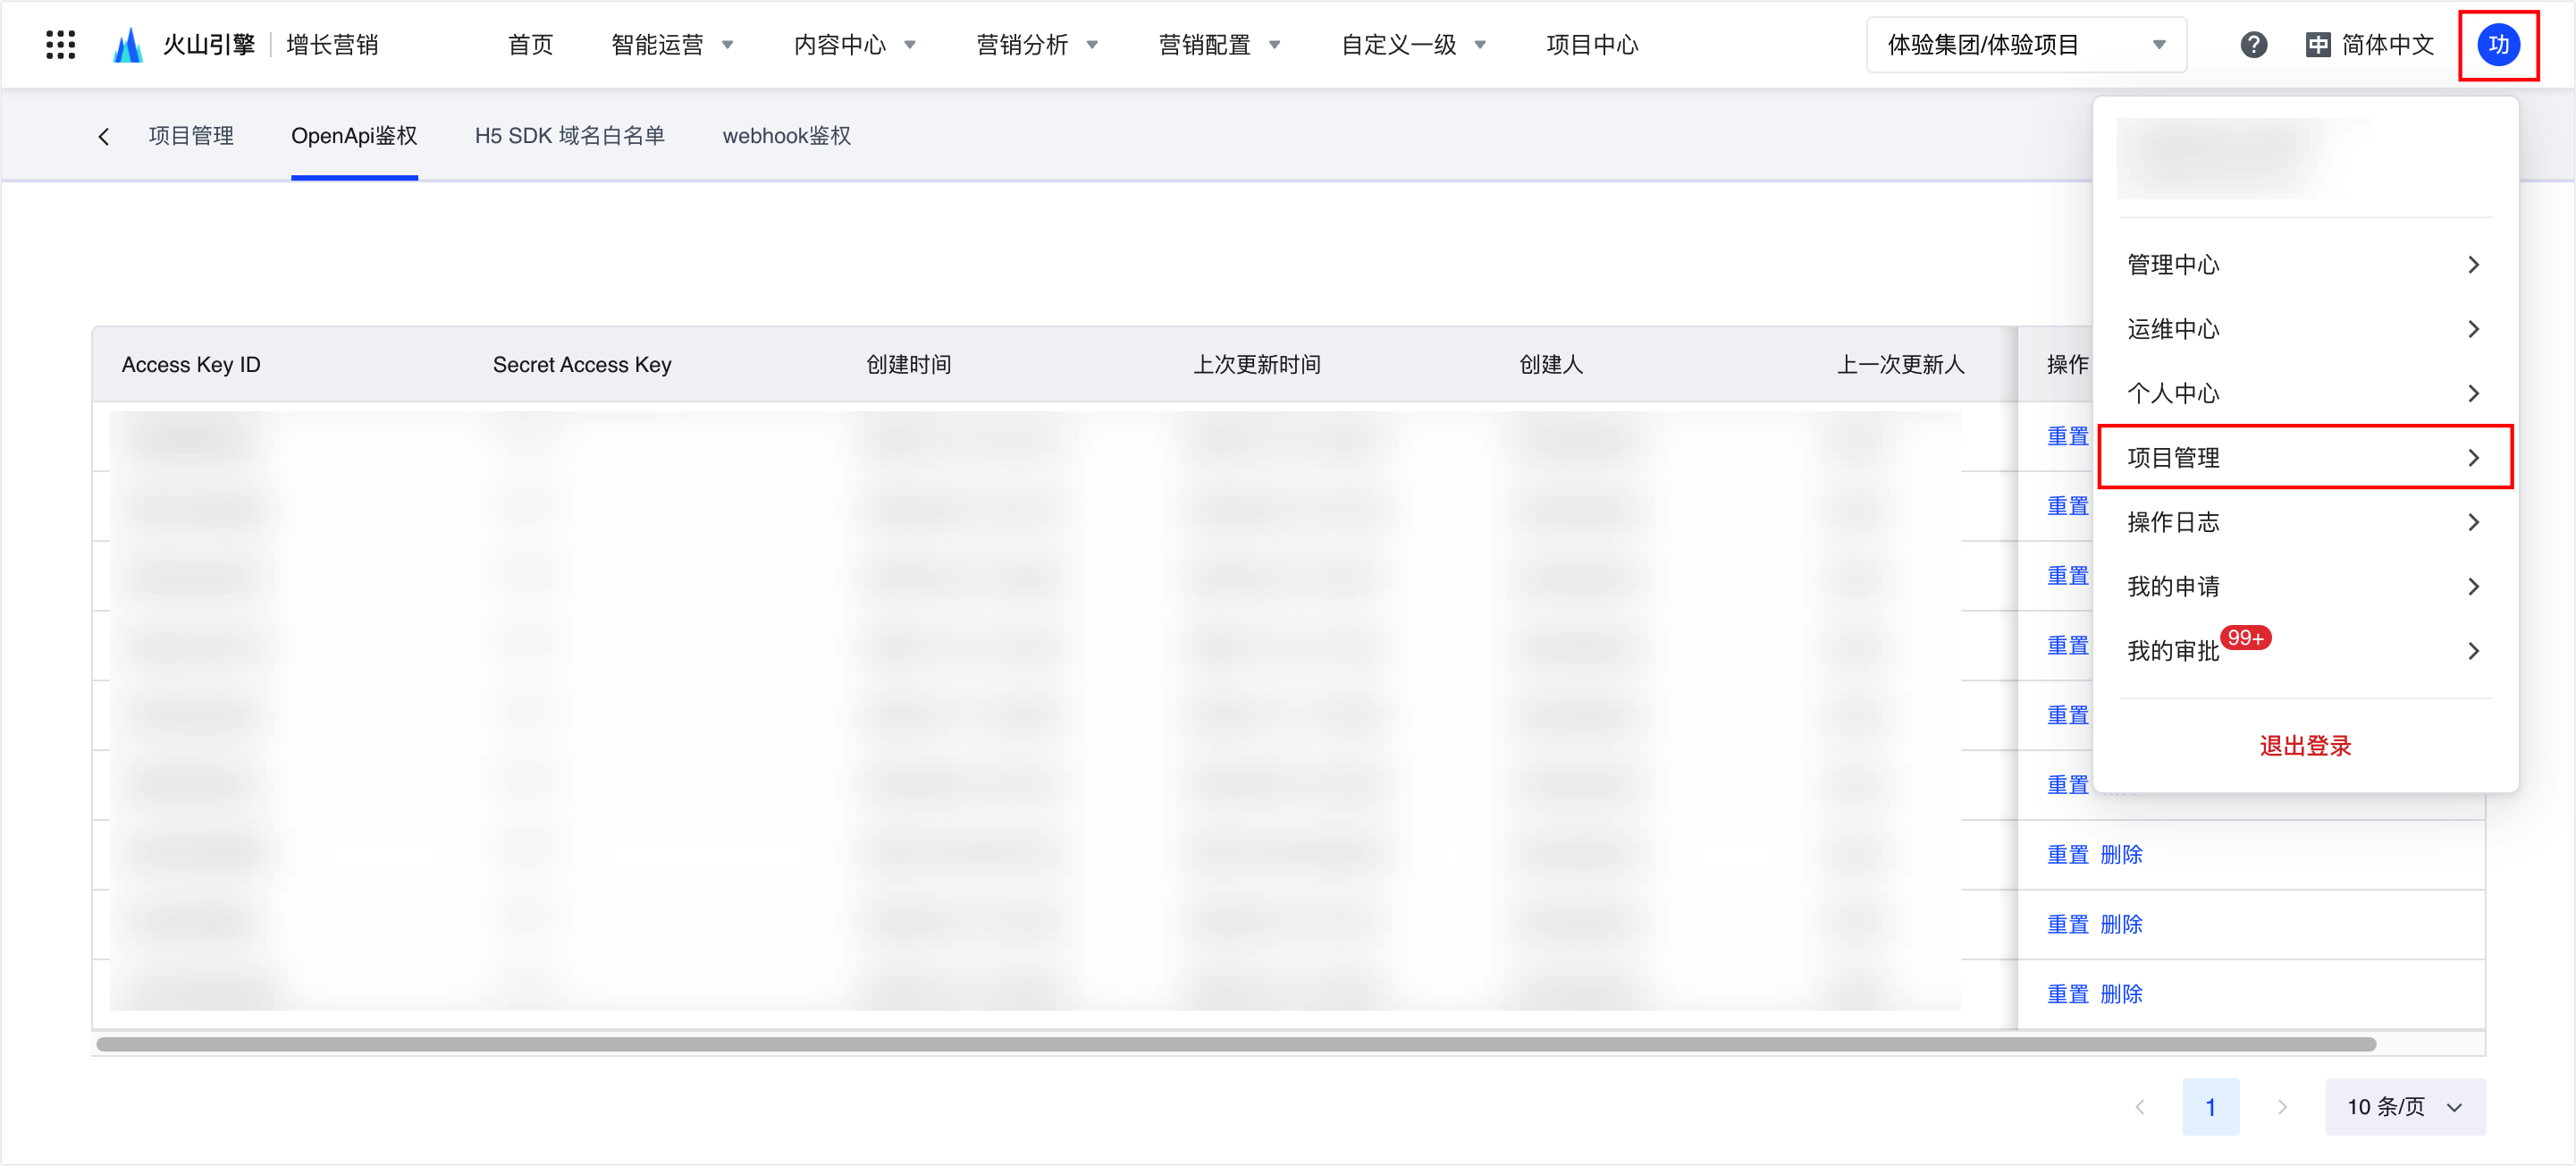Open the help question-mark icon

[x=2253, y=45]
